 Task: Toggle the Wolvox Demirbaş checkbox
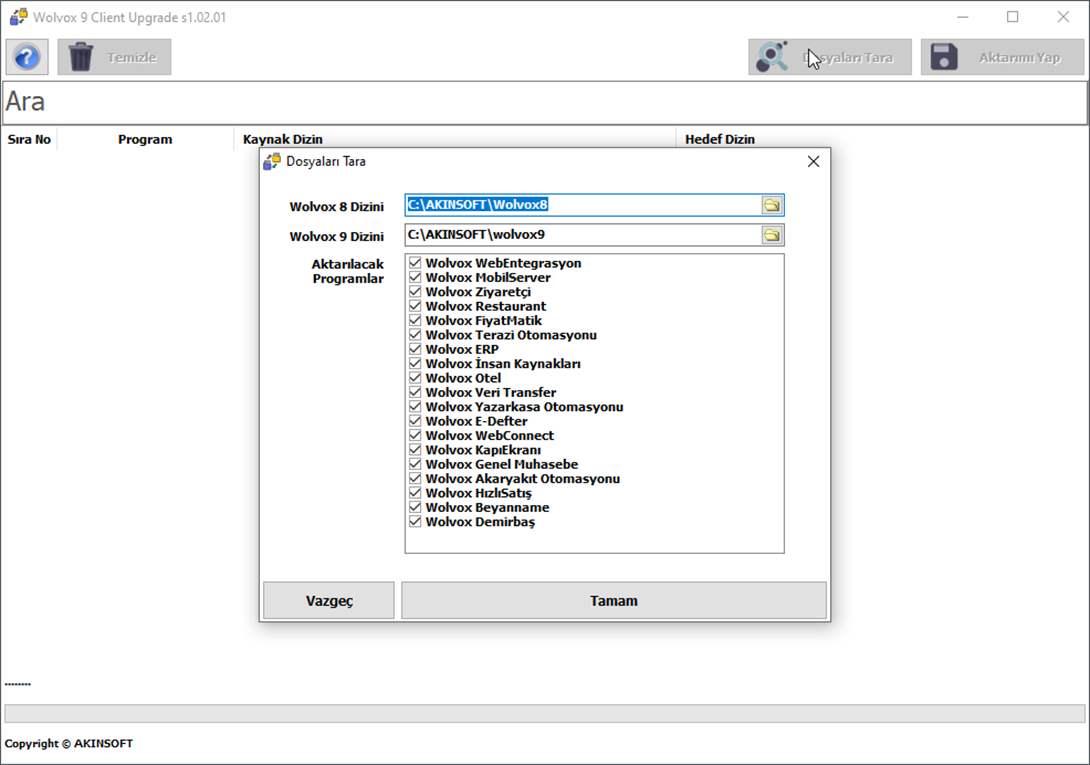[x=415, y=522]
